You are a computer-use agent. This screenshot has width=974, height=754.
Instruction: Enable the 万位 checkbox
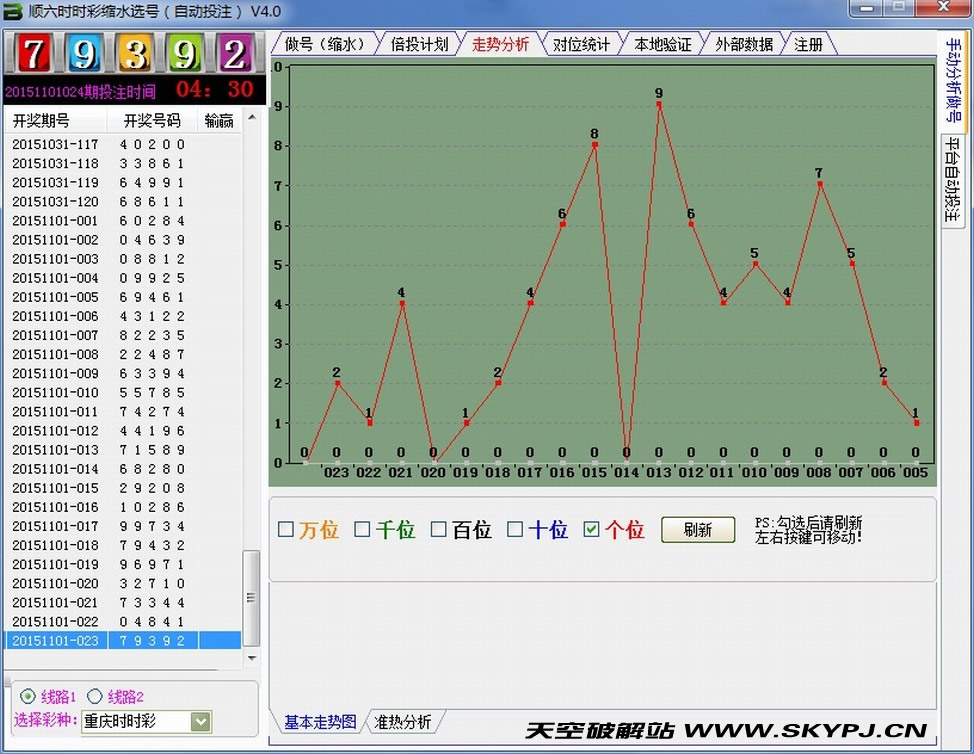[286, 530]
